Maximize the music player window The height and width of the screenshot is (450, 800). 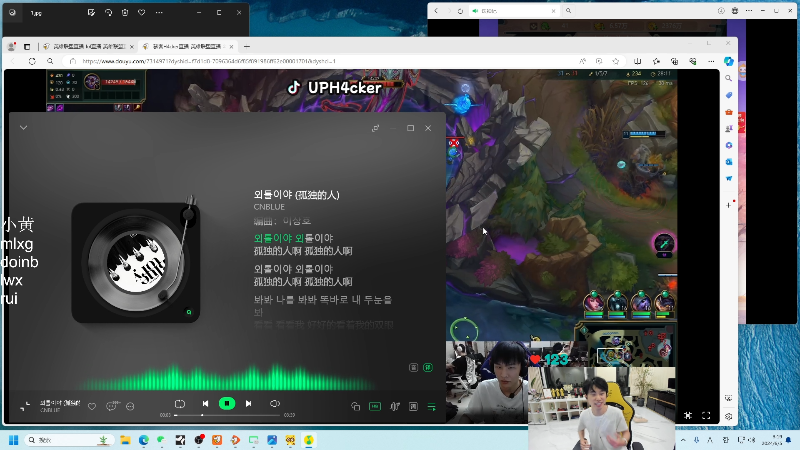click(410, 128)
